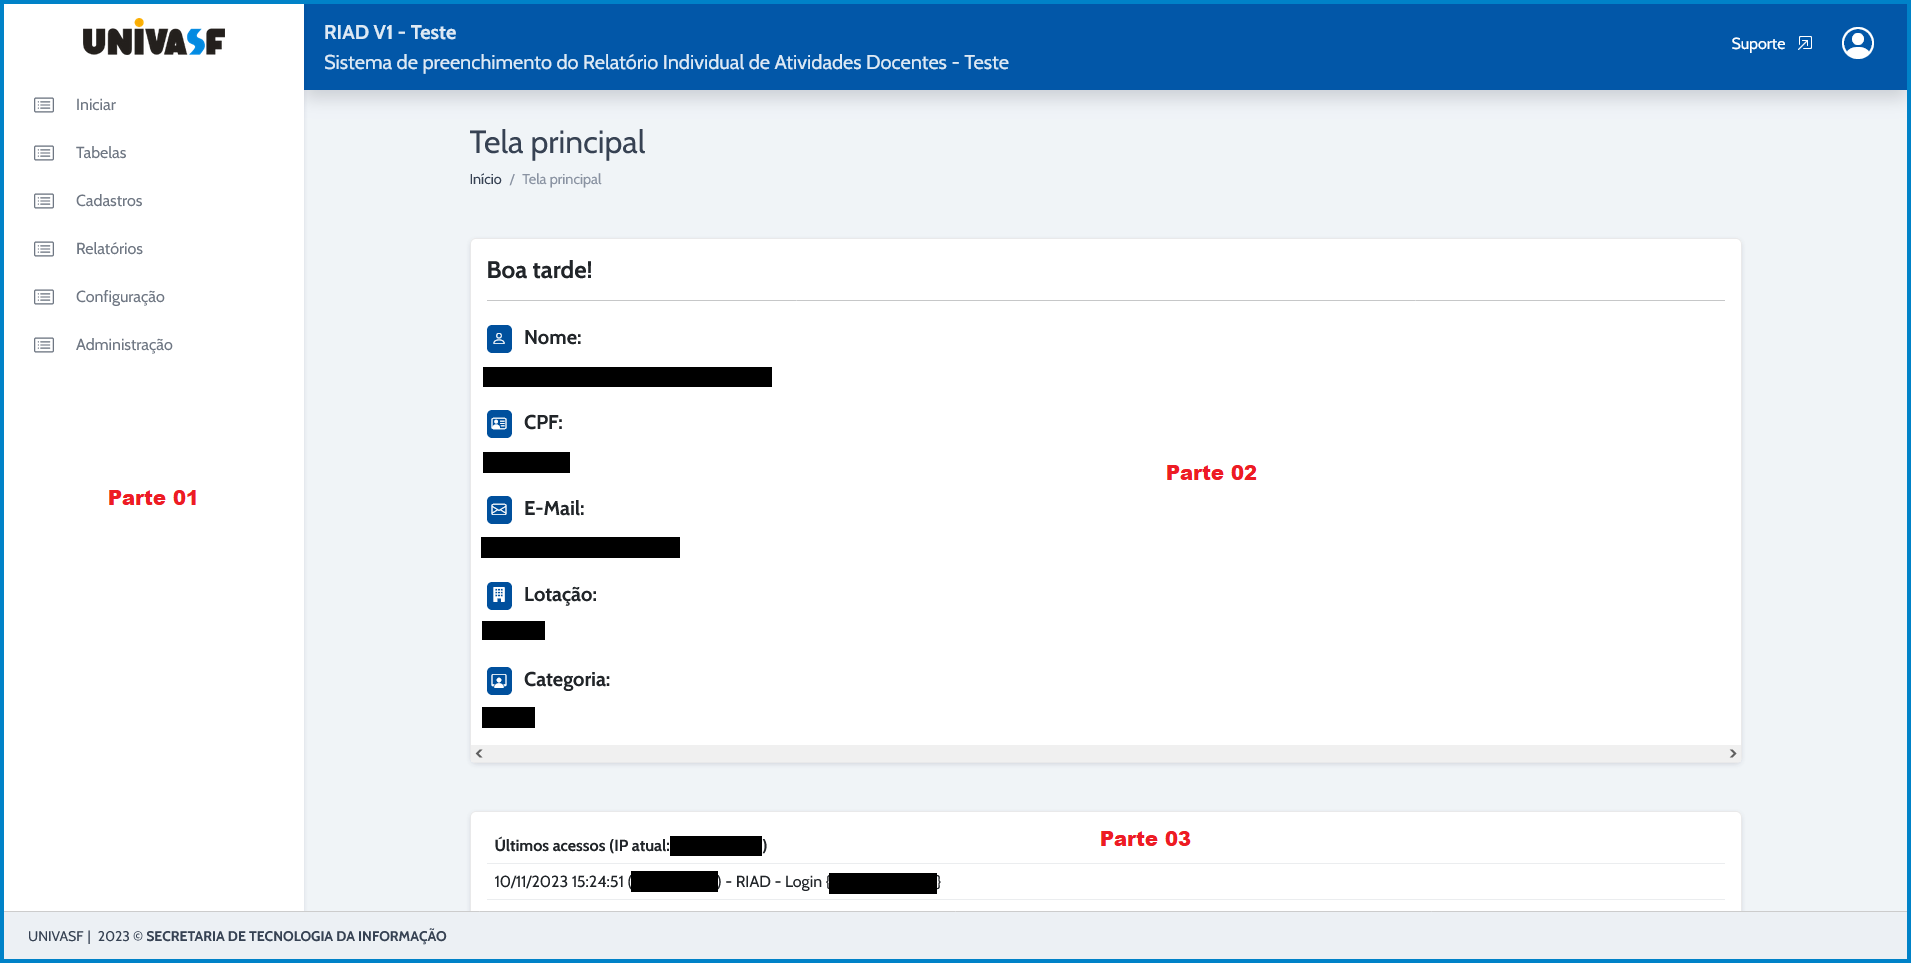Viewport: 1911px width, 963px height.
Task: Click the list icon beside Relatórios
Action: pyautogui.click(x=44, y=249)
